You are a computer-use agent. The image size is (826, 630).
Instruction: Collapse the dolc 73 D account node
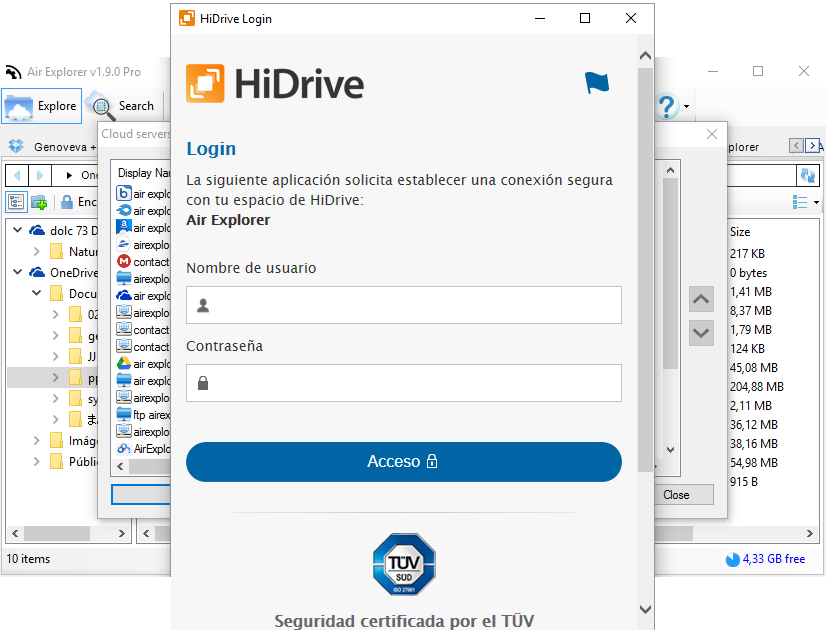pyautogui.click(x=17, y=230)
